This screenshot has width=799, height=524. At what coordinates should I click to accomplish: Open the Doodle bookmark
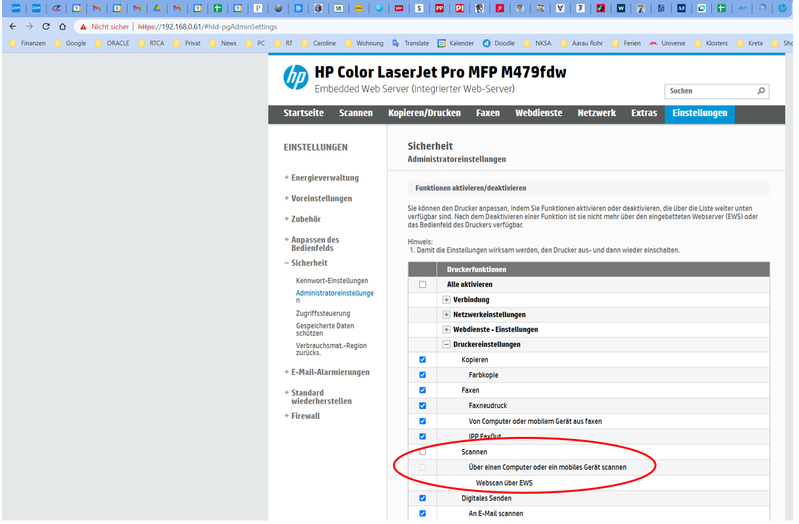(x=499, y=43)
